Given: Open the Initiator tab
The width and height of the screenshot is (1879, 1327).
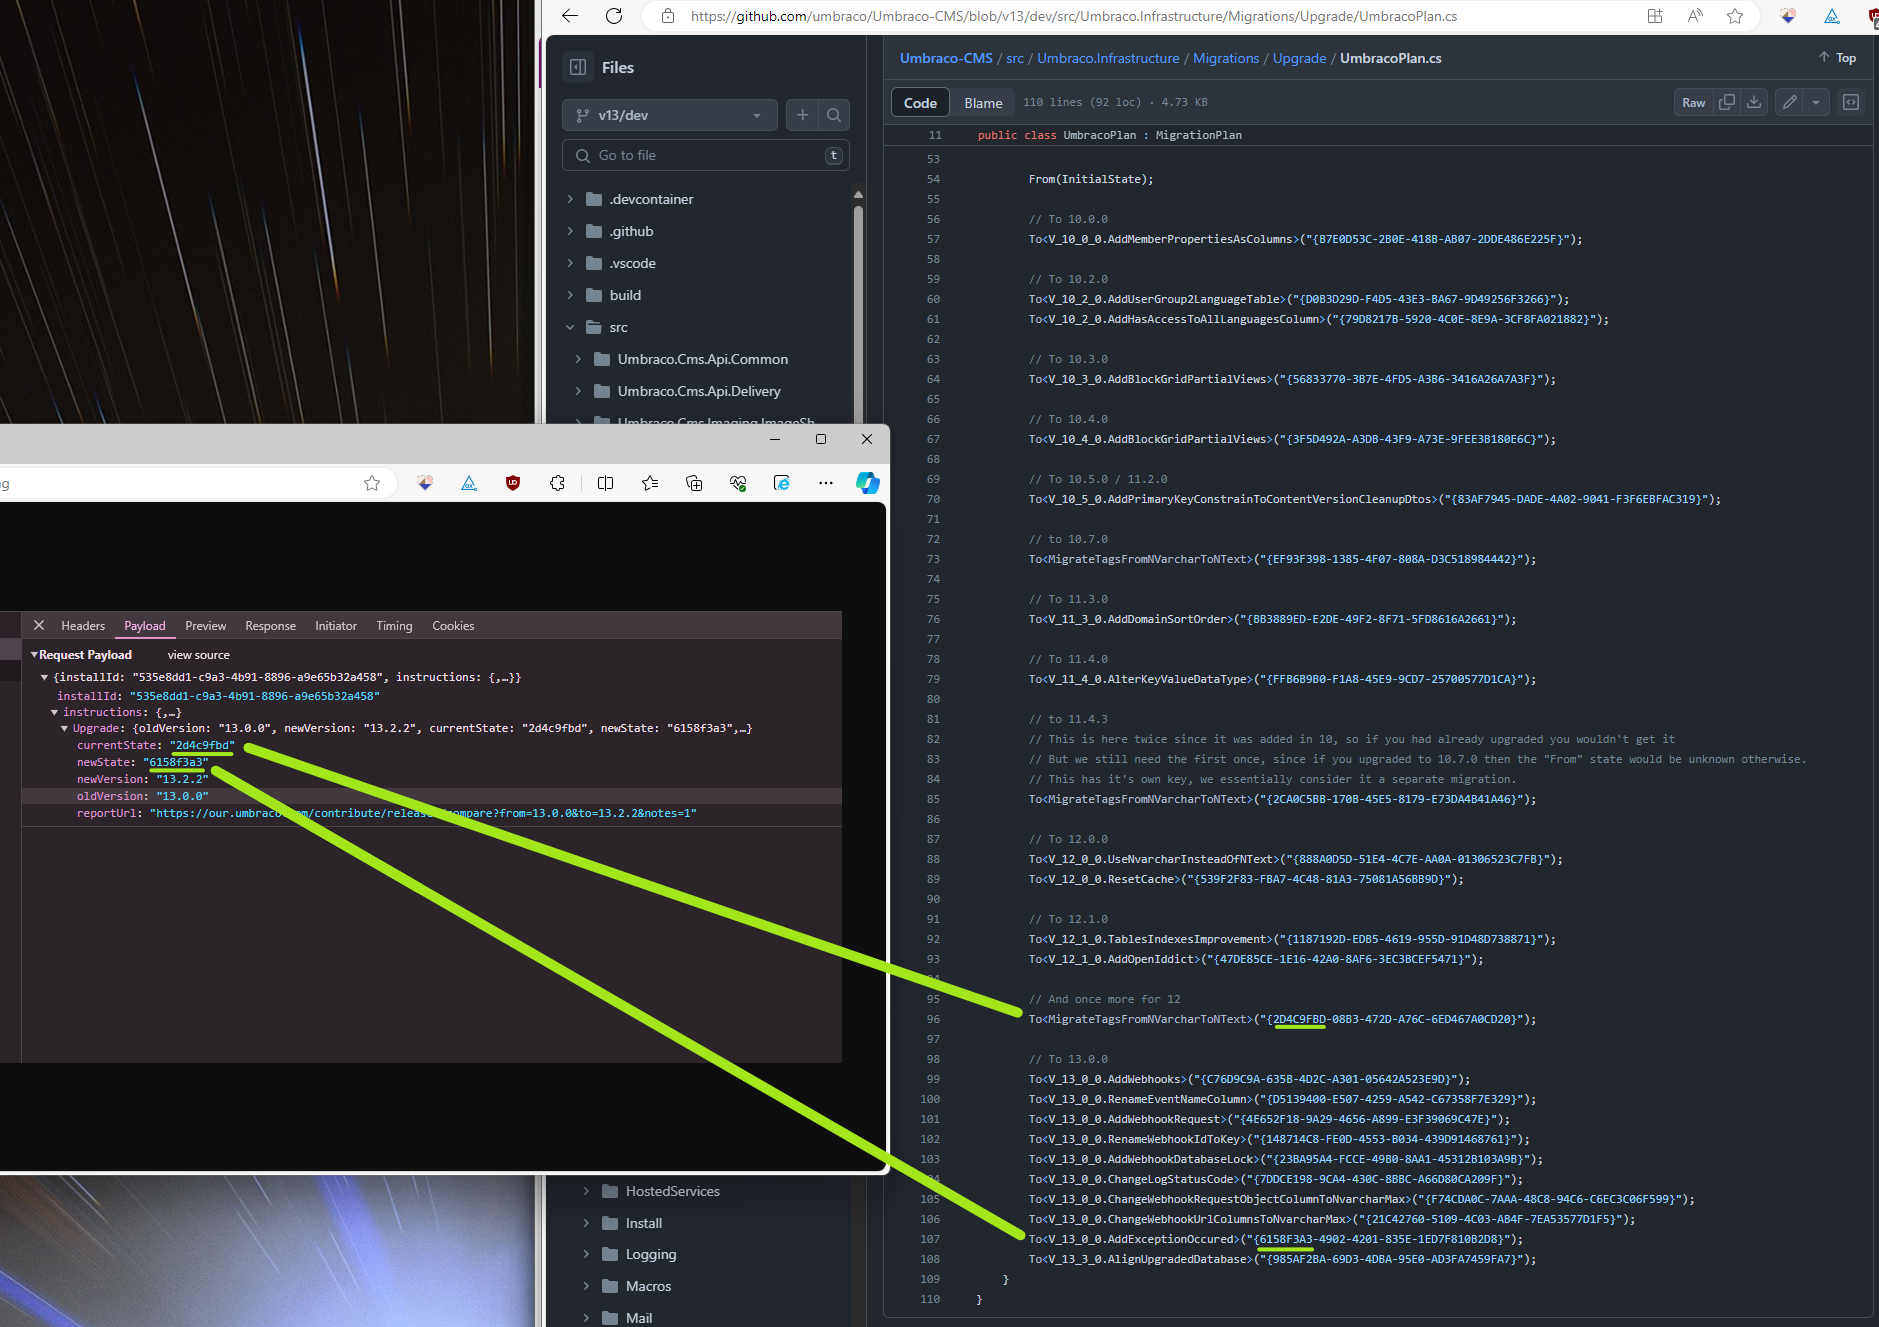Looking at the screenshot, I should [336, 626].
